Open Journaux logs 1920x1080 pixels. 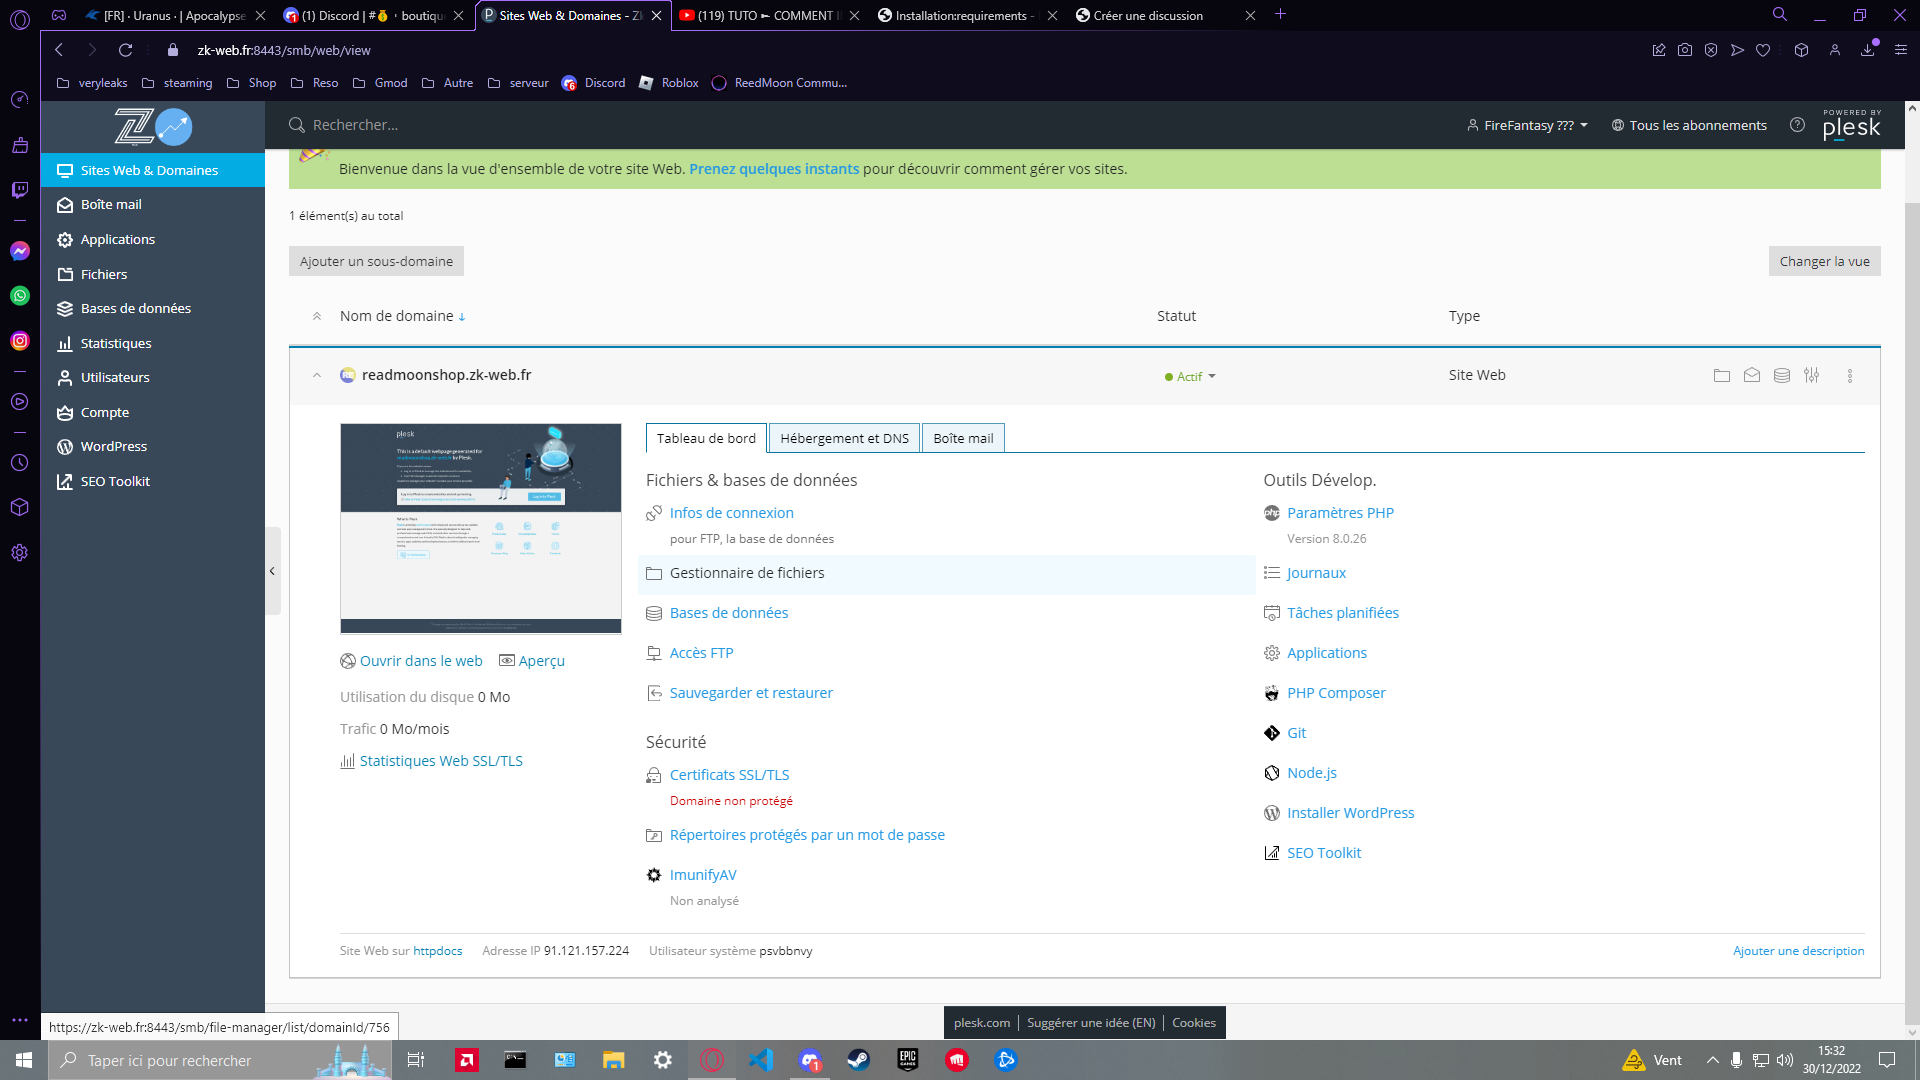coord(1316,573)
